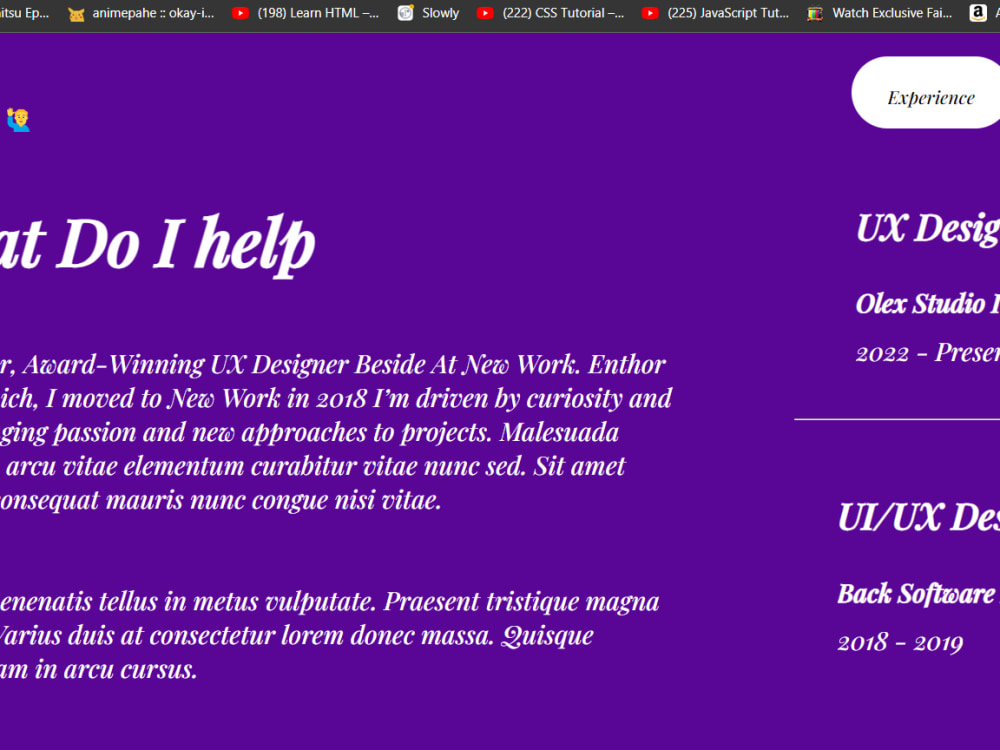Open the Learn HTML YouTube bookmark

point(305,13)
